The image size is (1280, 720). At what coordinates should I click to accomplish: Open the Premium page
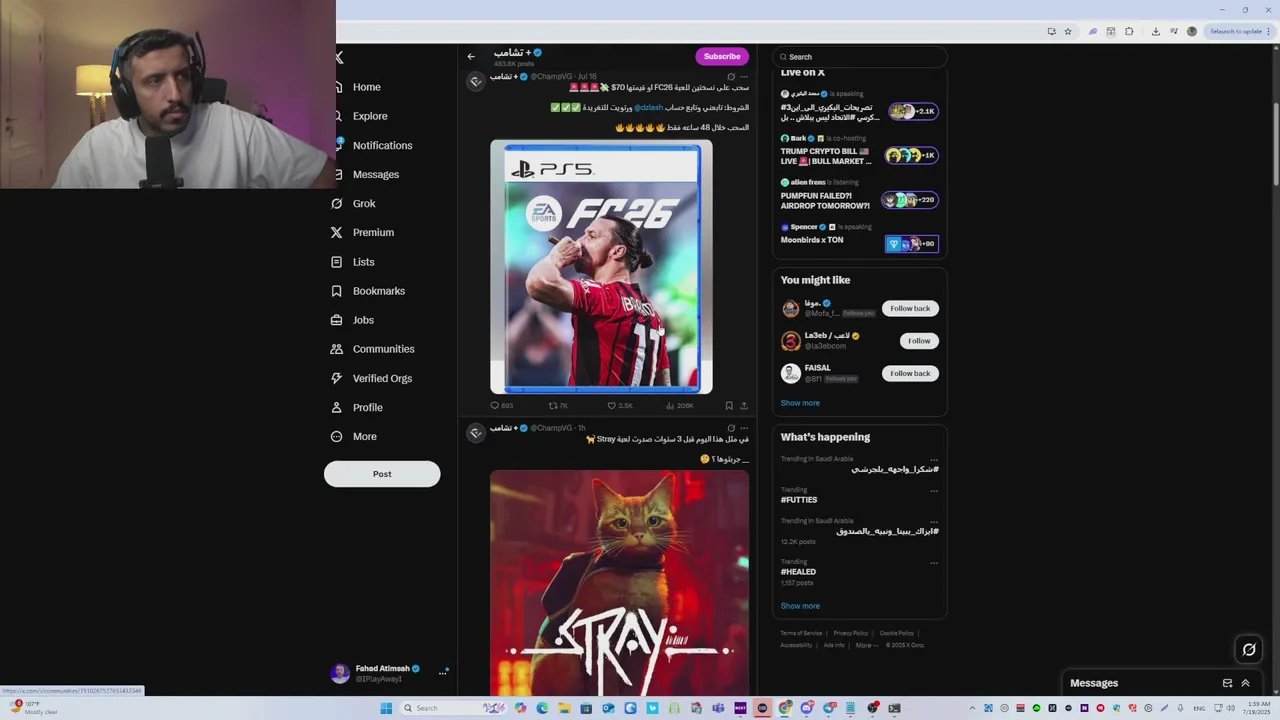coord(373,232)
